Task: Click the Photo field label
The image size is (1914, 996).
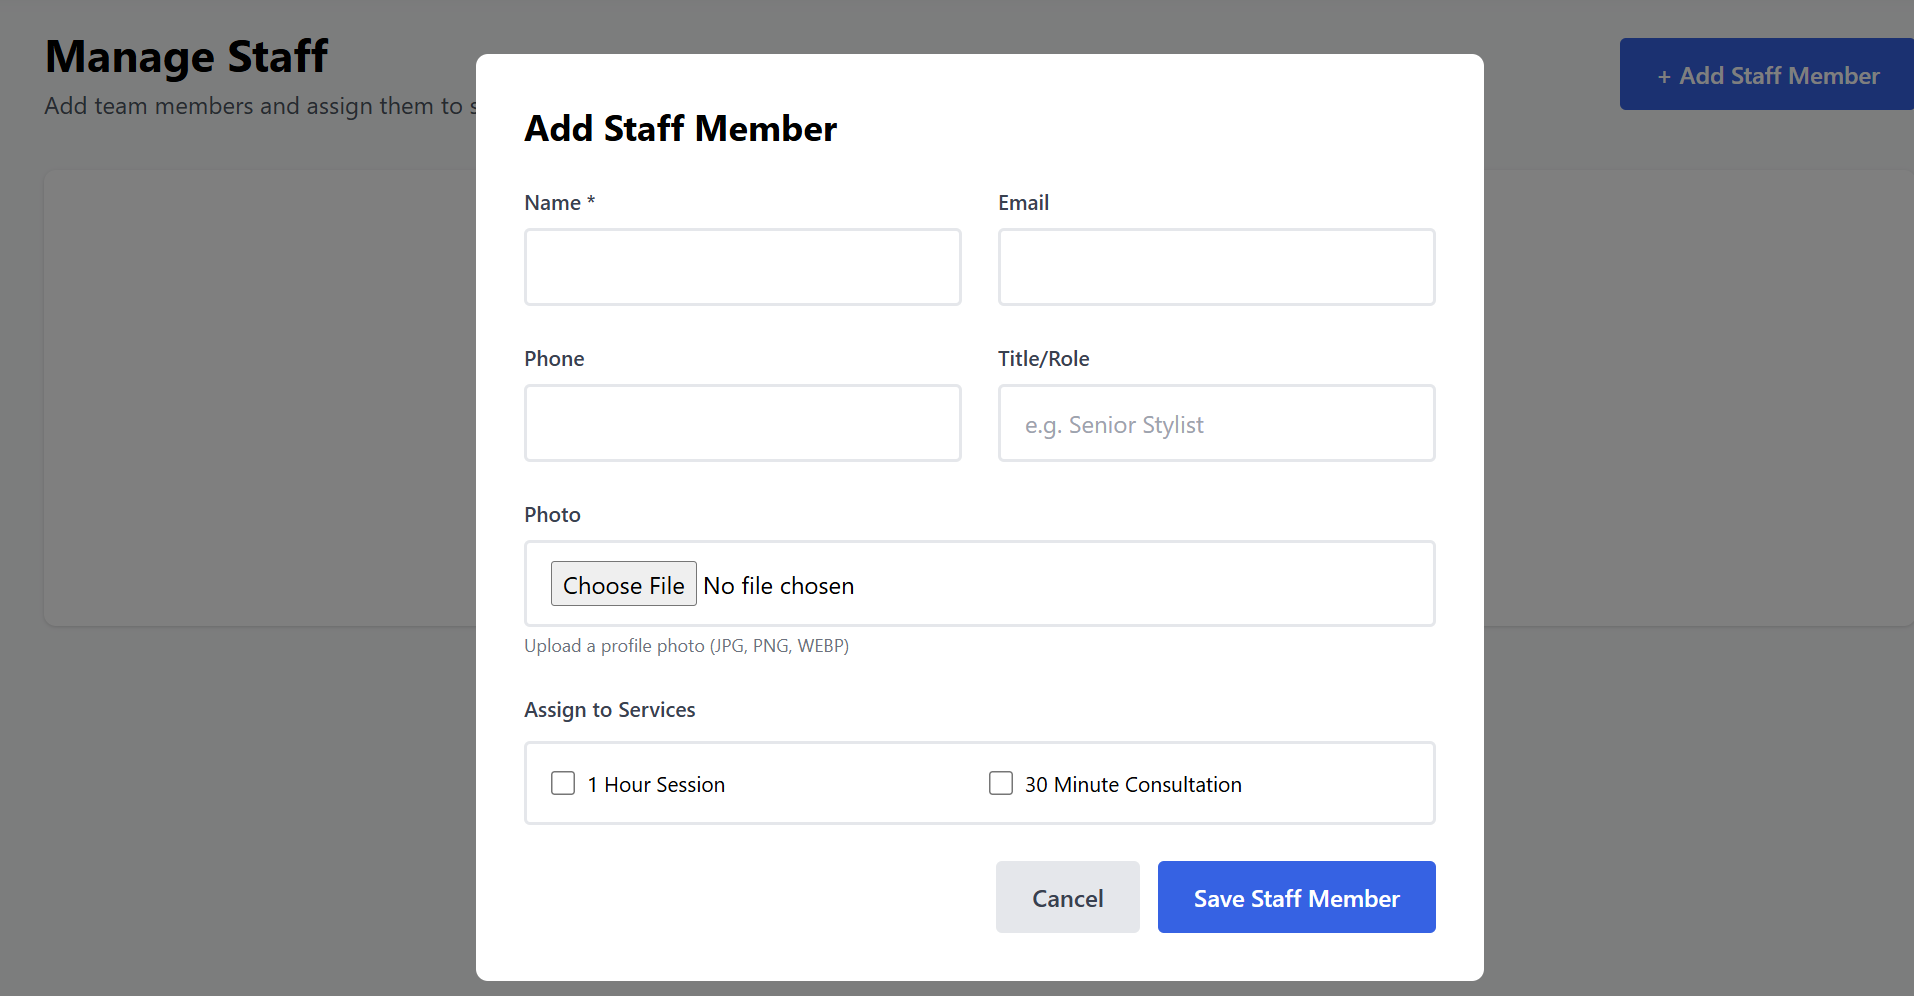Action: (552, 515)
